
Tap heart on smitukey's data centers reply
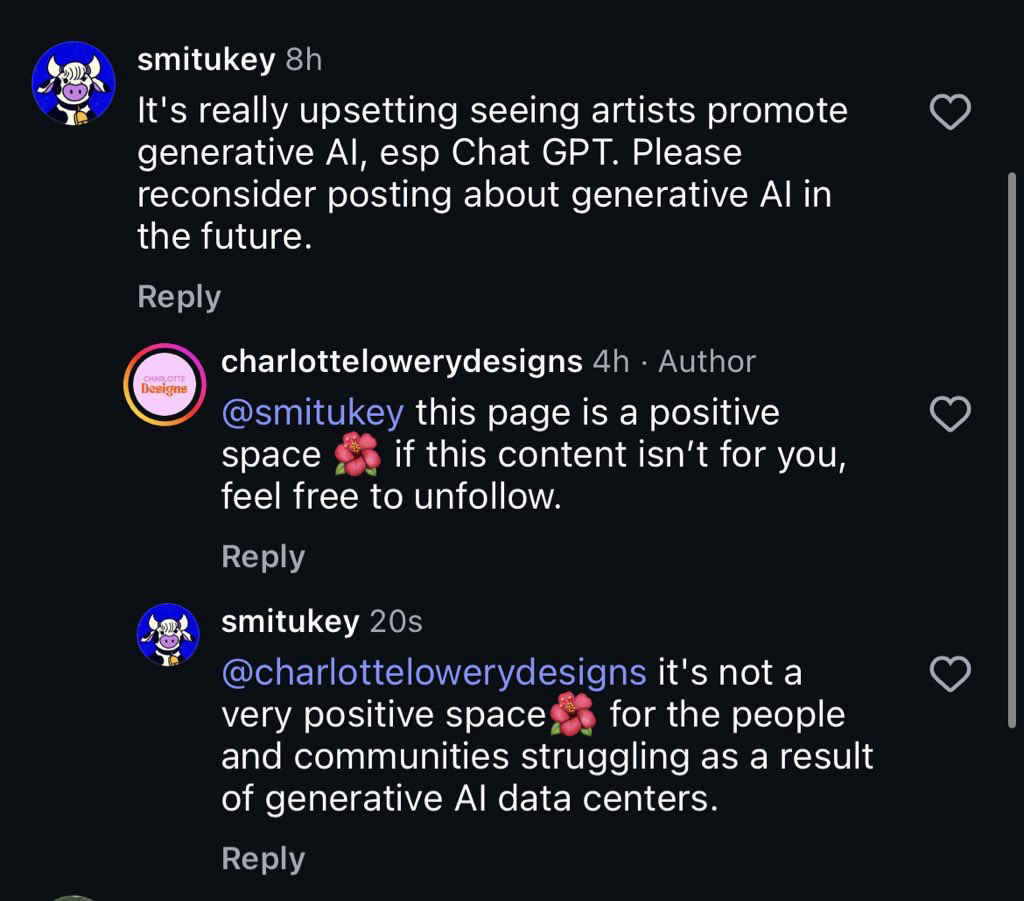tap(950, 675)
